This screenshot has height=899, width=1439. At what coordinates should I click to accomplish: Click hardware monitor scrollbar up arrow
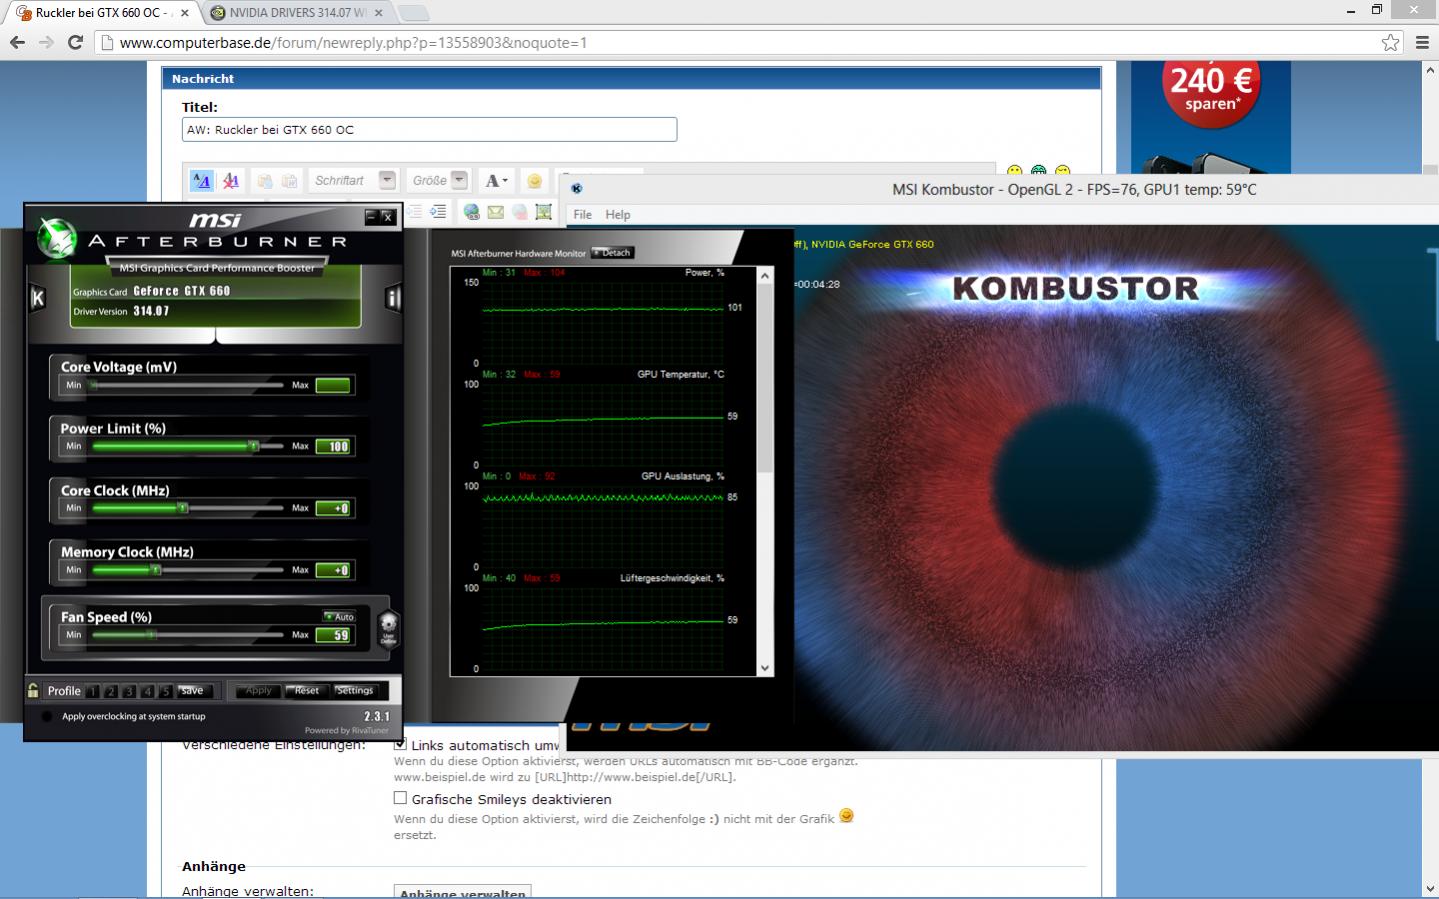click(x=765, y=275)
